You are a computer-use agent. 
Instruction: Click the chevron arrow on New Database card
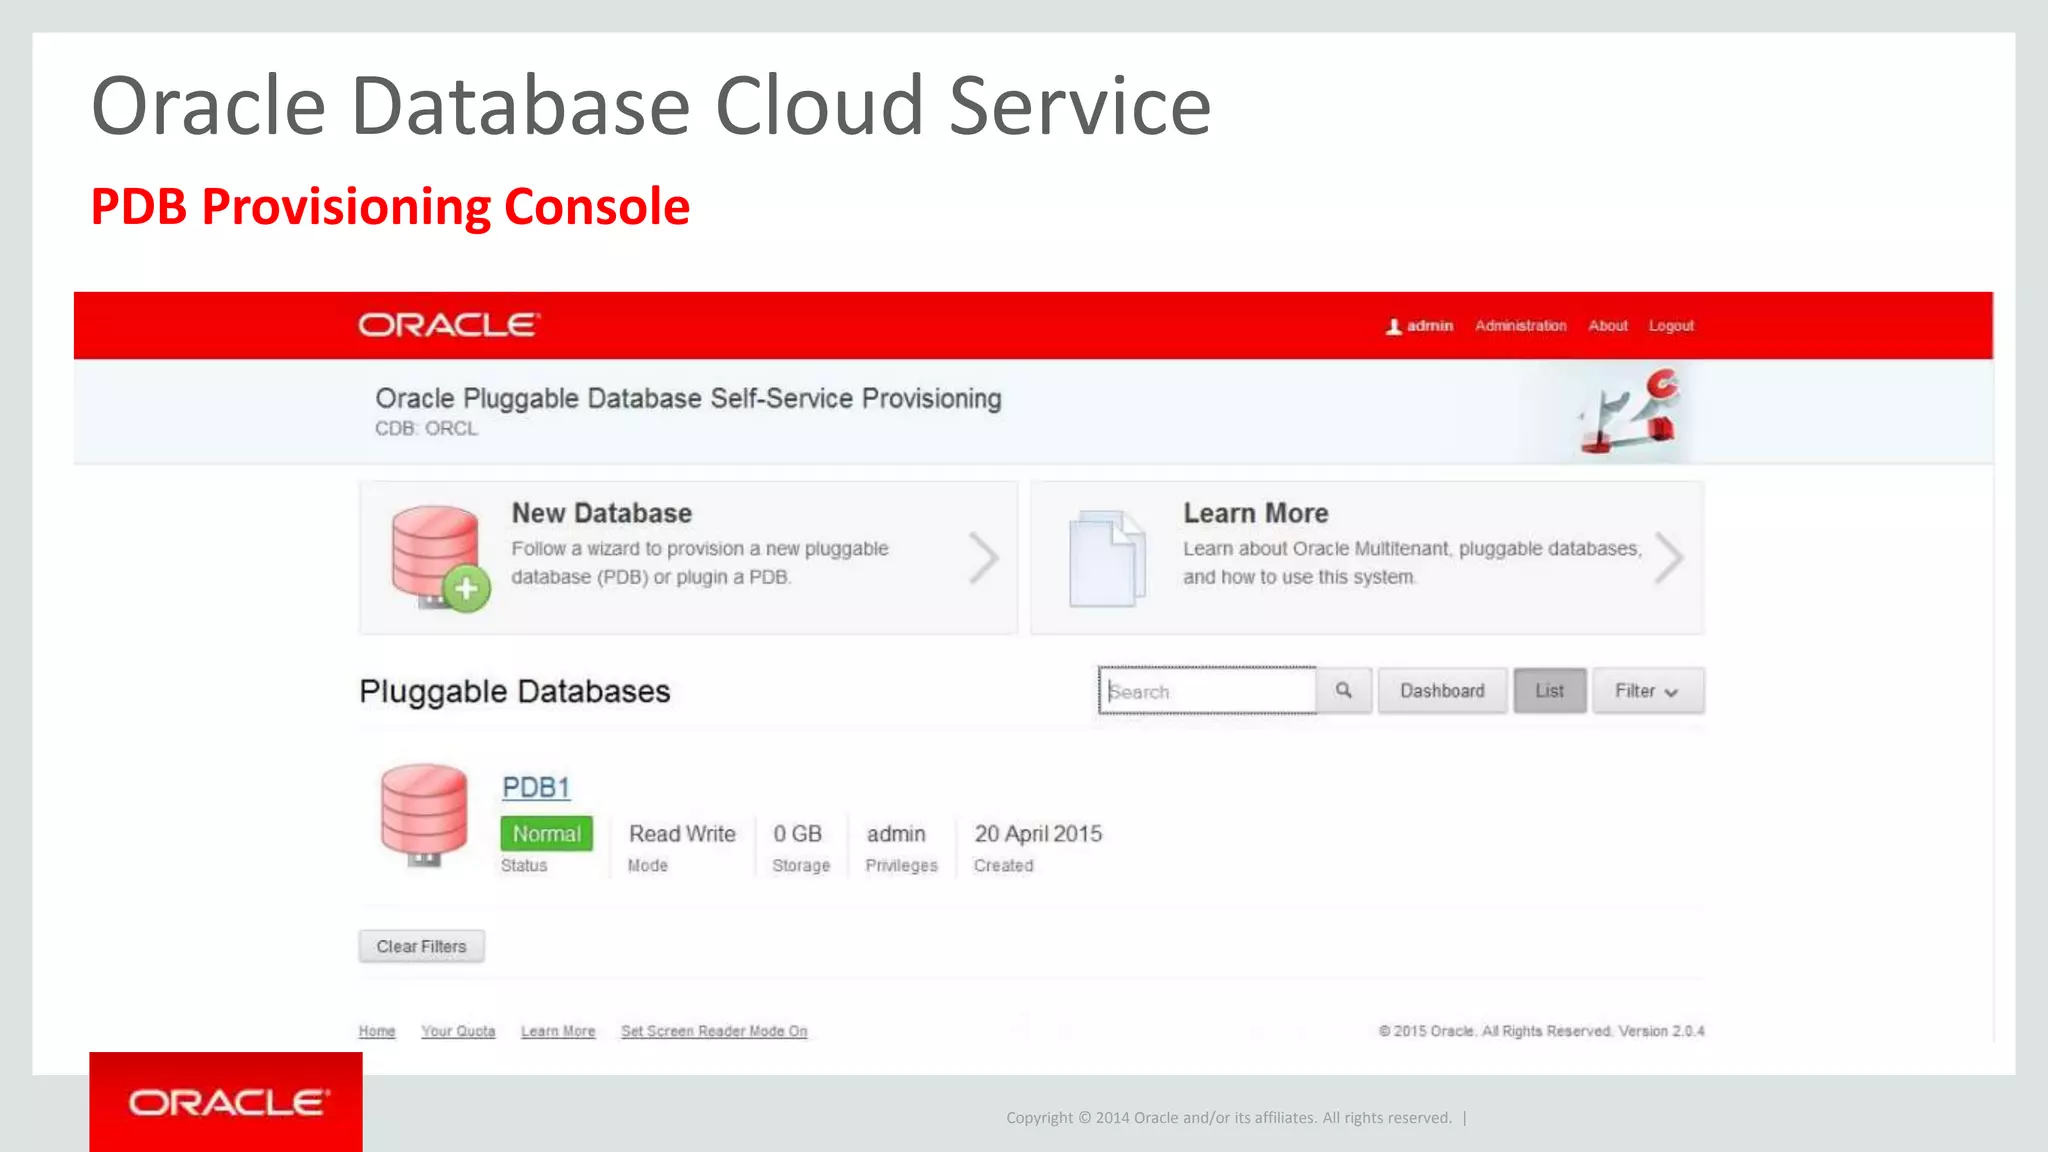click(984, 557)
